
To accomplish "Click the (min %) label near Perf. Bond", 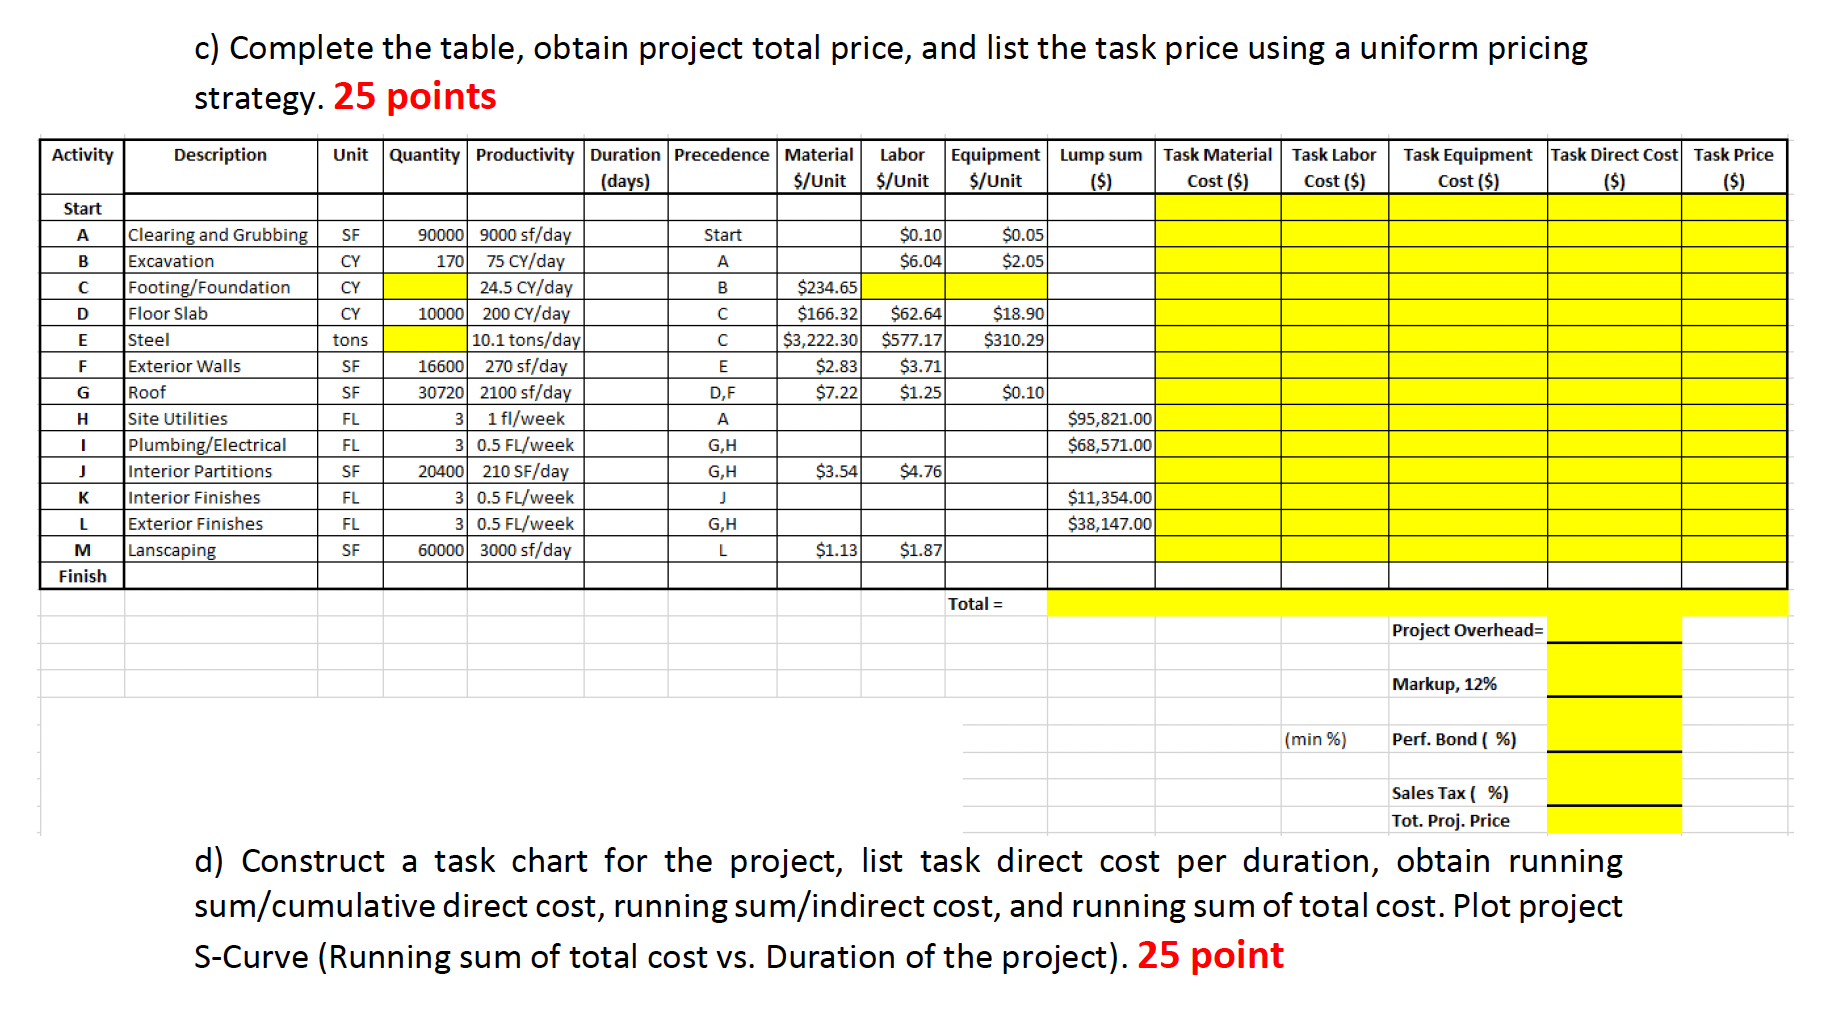I will [x=1314, y=740].
